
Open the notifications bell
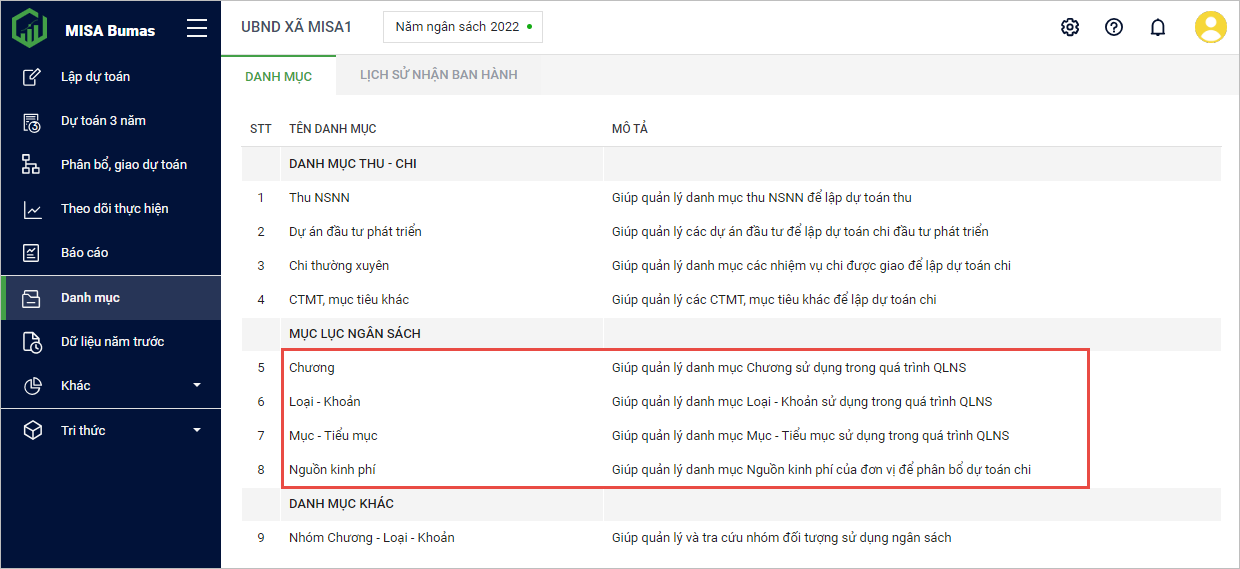coord(1158,27)
